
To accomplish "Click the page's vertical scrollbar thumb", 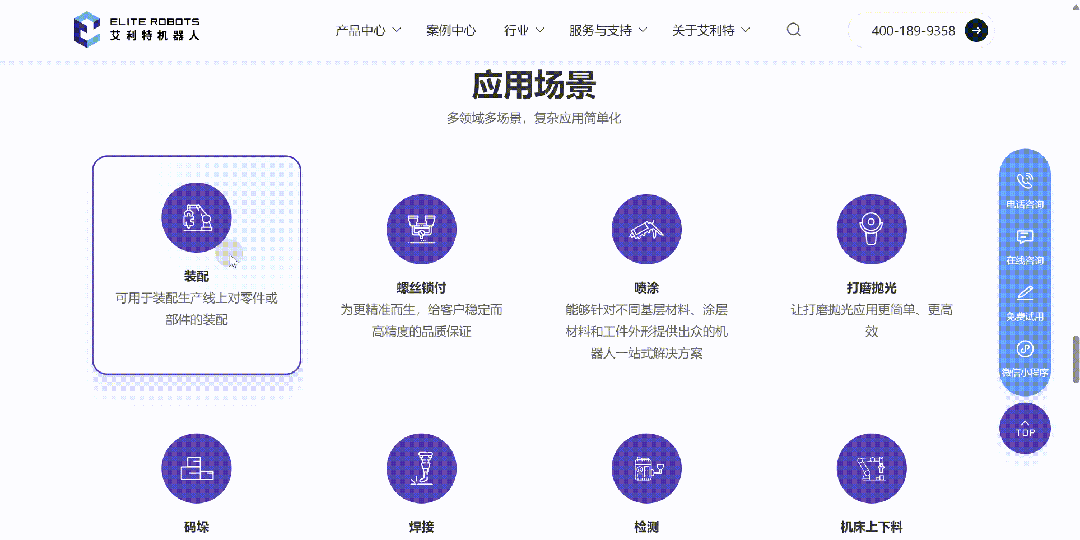I will click(1076, 359).
